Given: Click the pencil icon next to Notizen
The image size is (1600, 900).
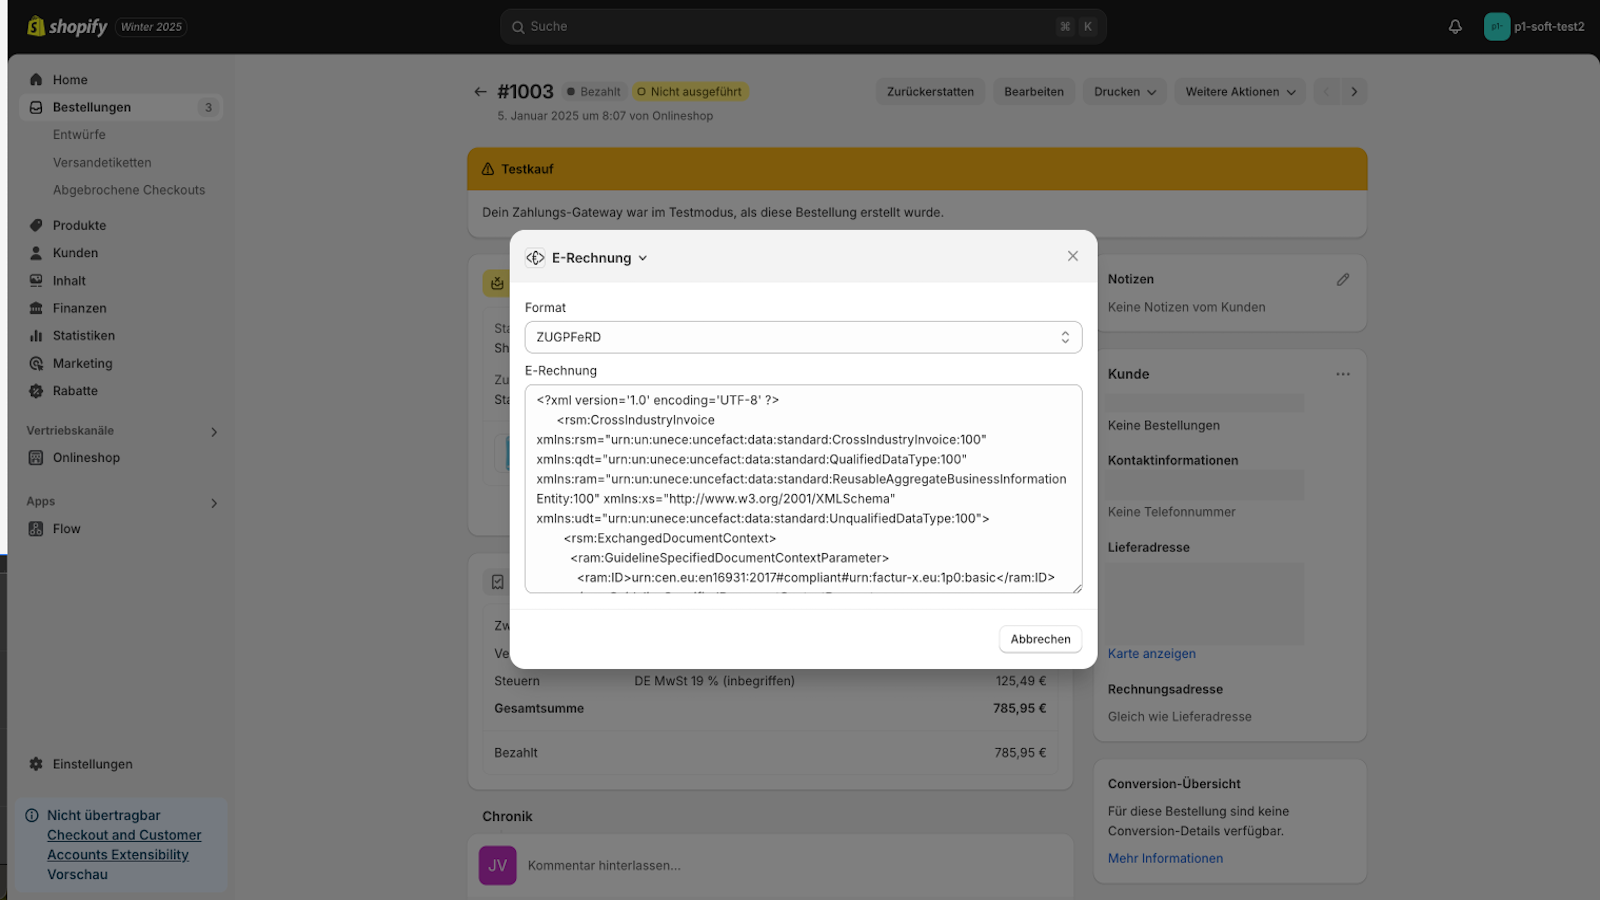Looking at the screenshot, I should [x=1343, y=279].
